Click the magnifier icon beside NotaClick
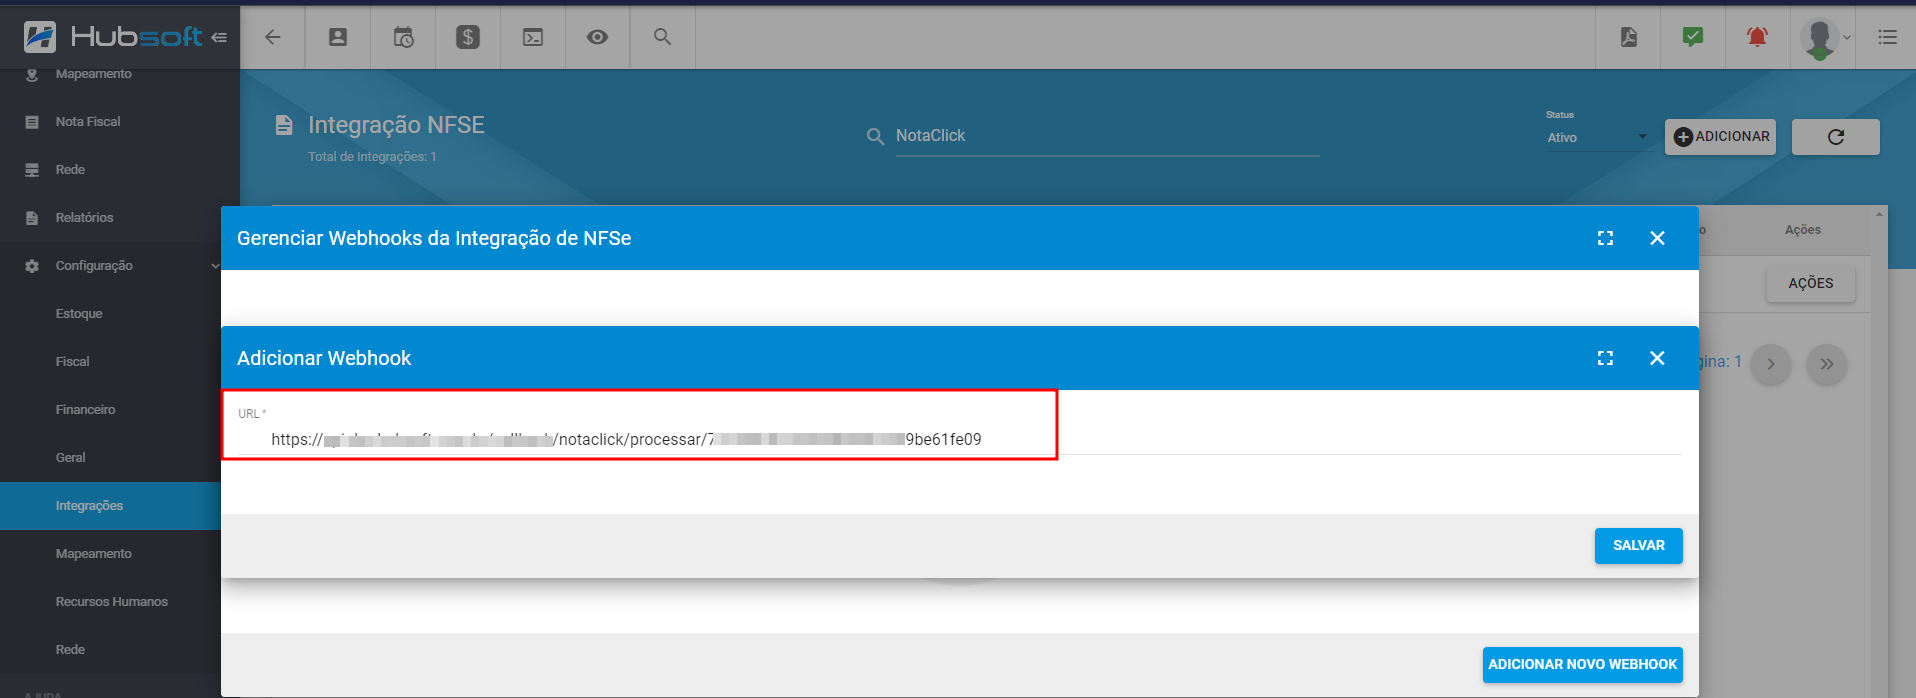 tap(875, 137)
